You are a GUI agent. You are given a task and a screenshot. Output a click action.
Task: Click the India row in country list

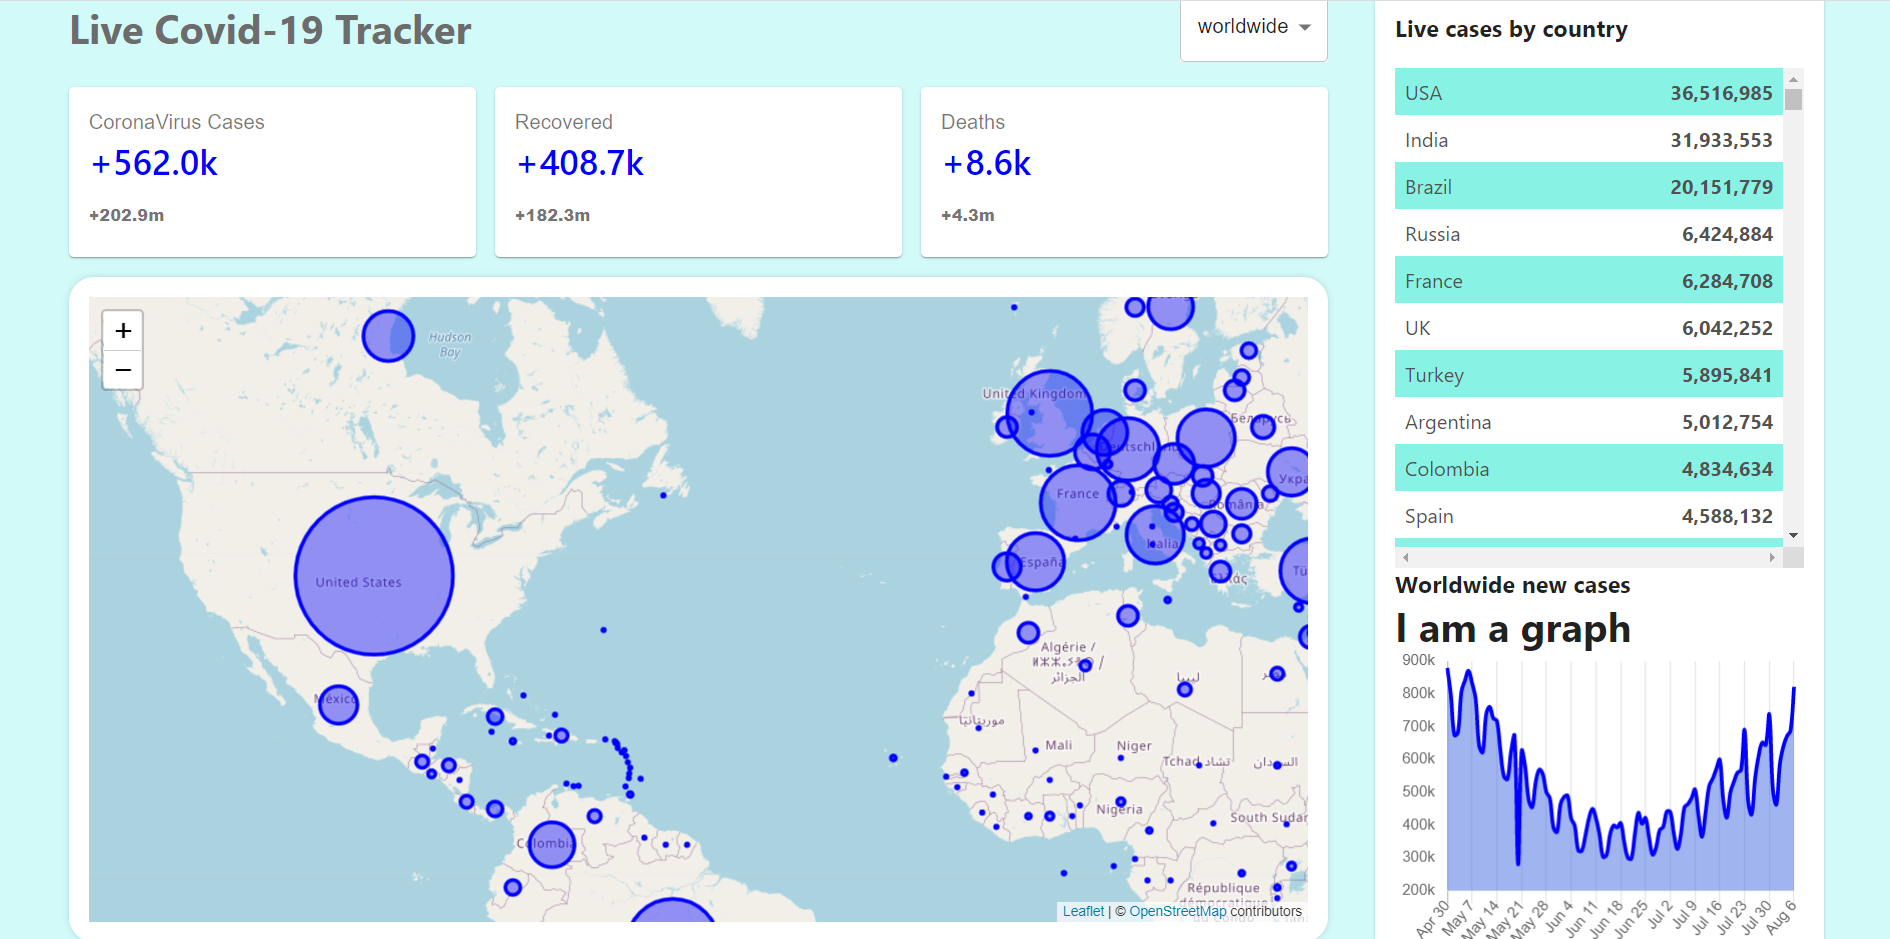click(x=1588, y=139)
